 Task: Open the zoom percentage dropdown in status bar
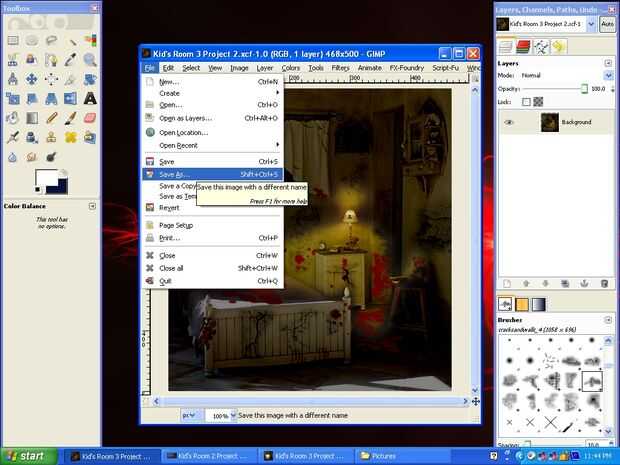(x=233, y=416)
